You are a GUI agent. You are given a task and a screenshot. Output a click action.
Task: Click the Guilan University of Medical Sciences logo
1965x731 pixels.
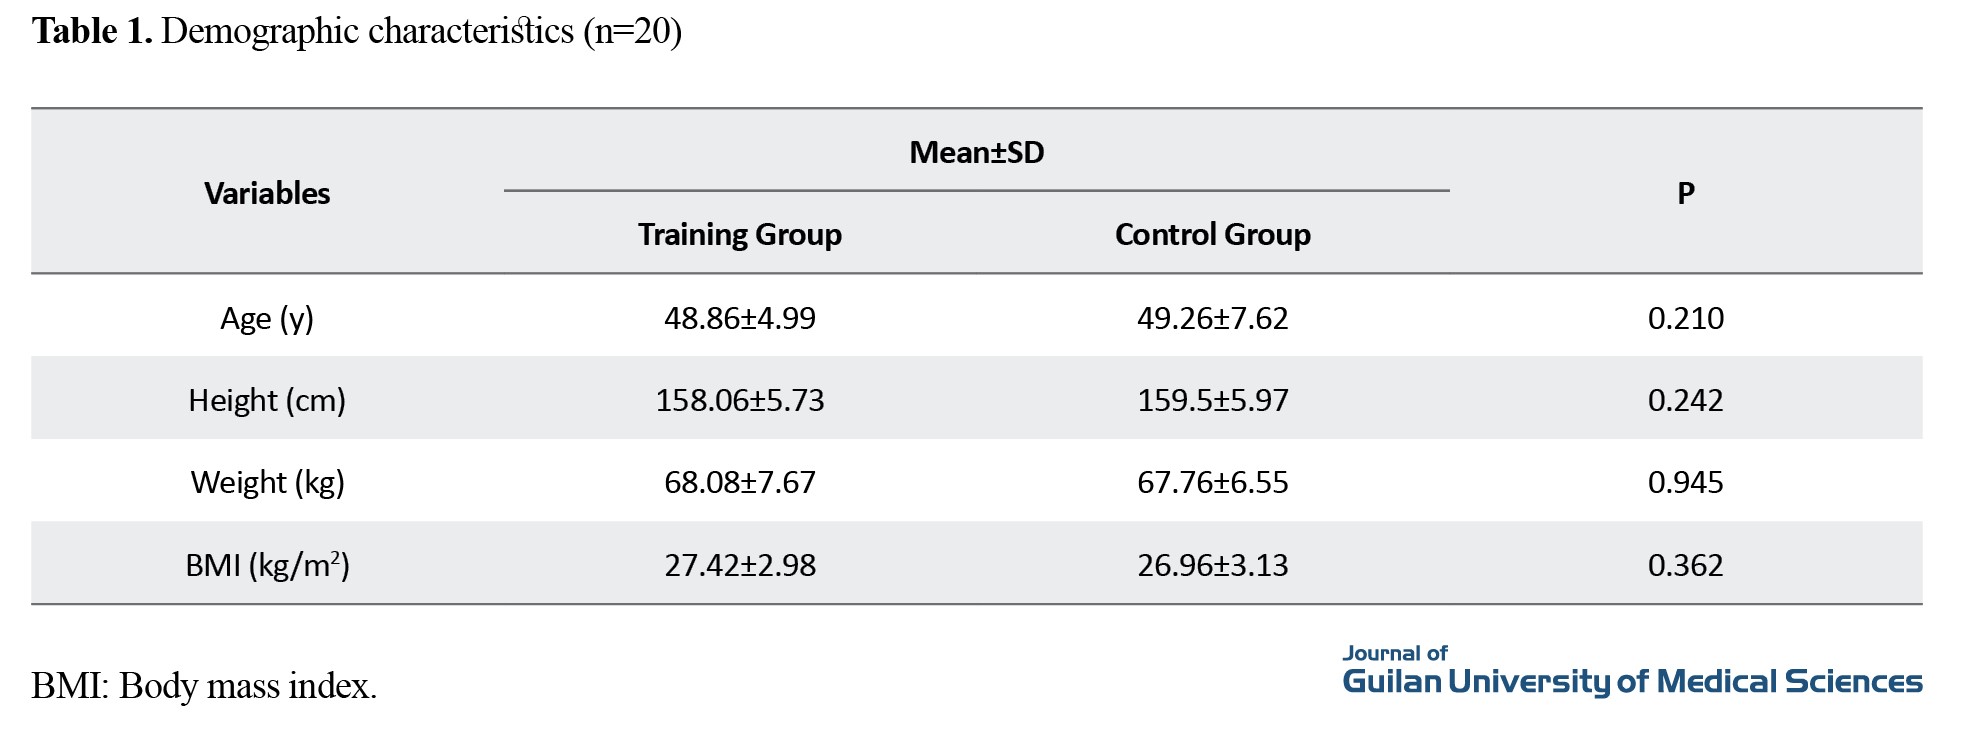(x=1631, y=672)
